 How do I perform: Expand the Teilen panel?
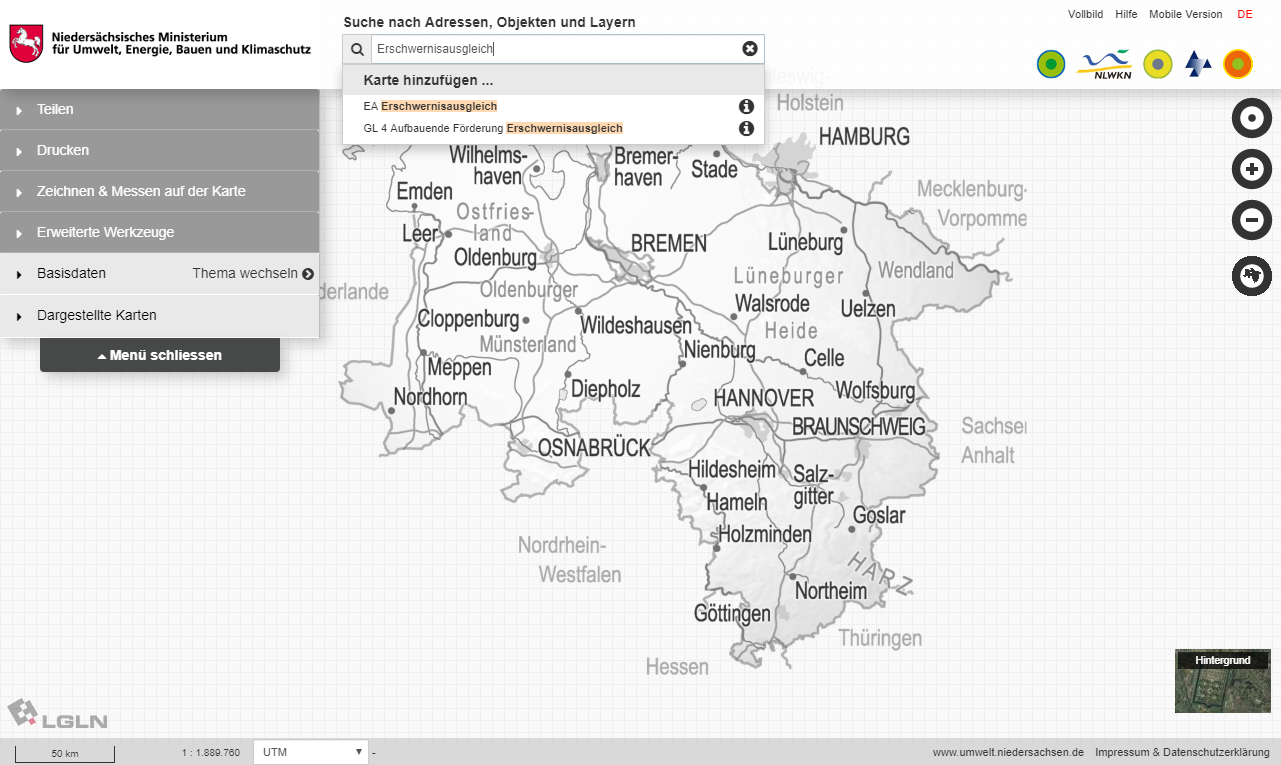[160, 110]
